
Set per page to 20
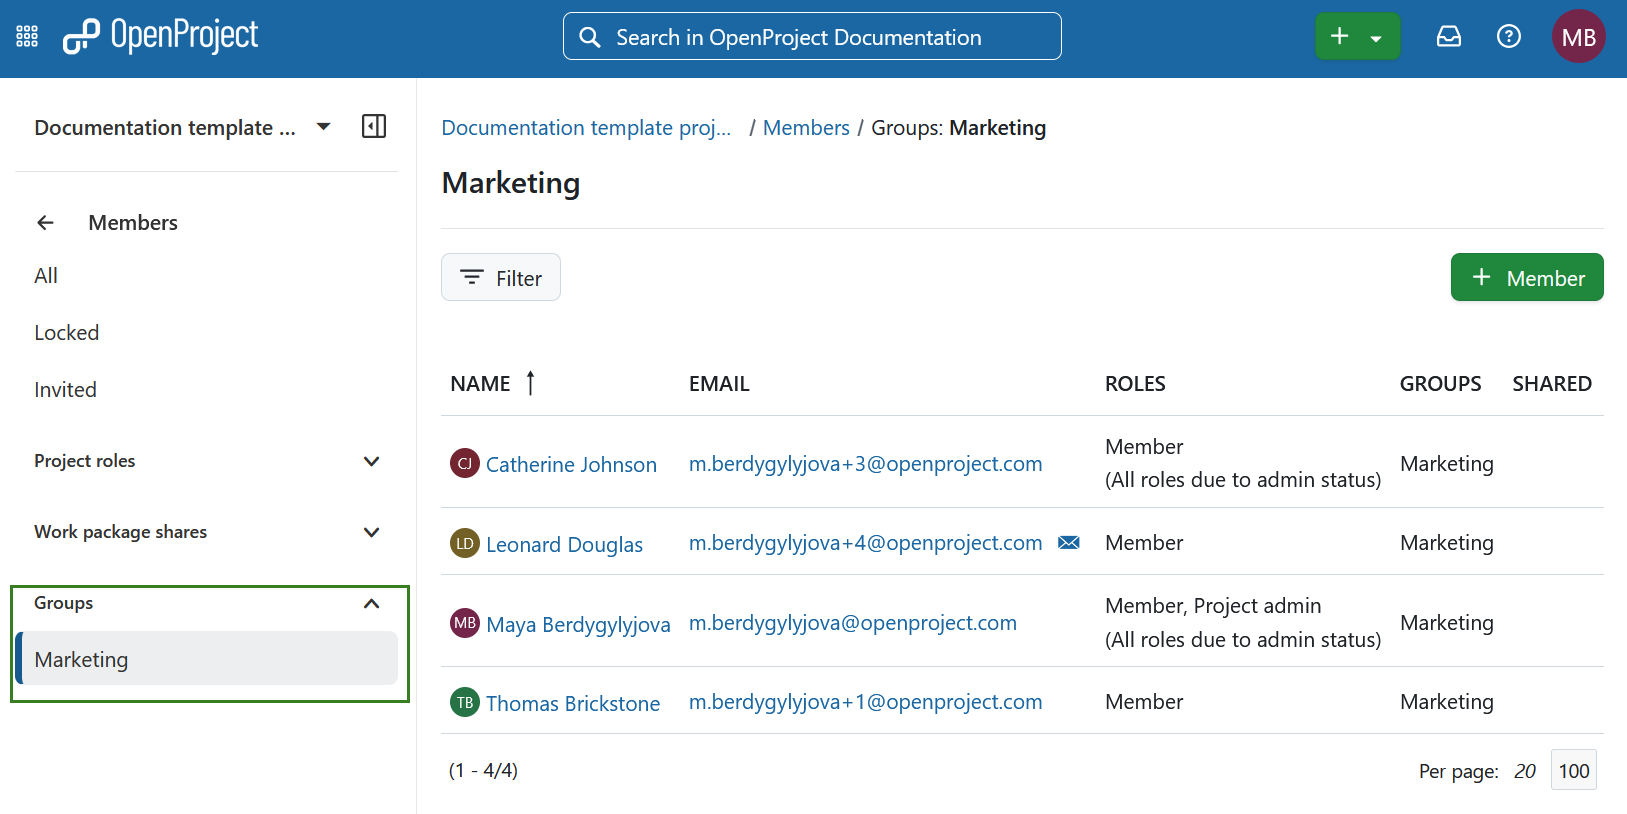tap(1525, 771)
